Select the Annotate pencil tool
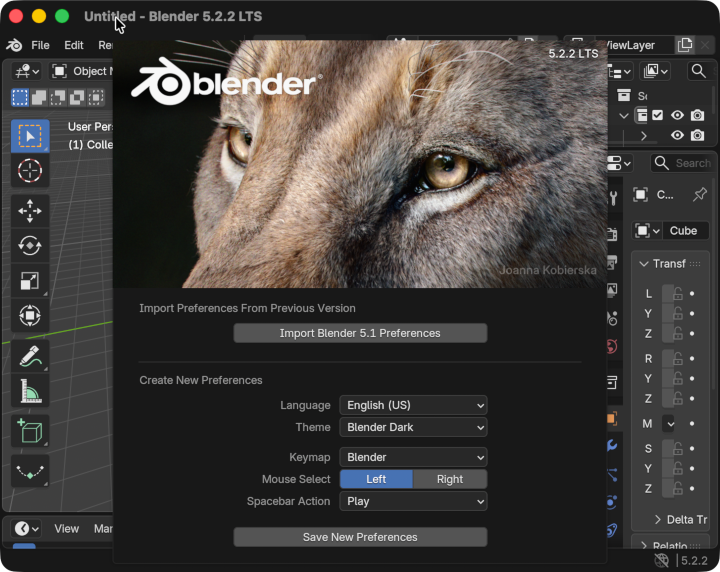This screenshot has width=720, height=572. tap(30, 356)
